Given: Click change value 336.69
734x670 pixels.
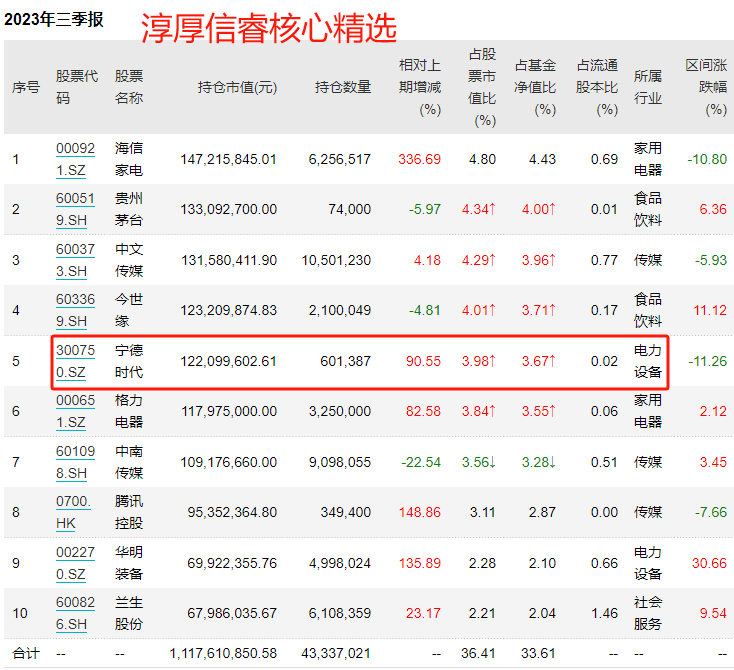Looking at the screenshot, I should (x=419, y=159).
